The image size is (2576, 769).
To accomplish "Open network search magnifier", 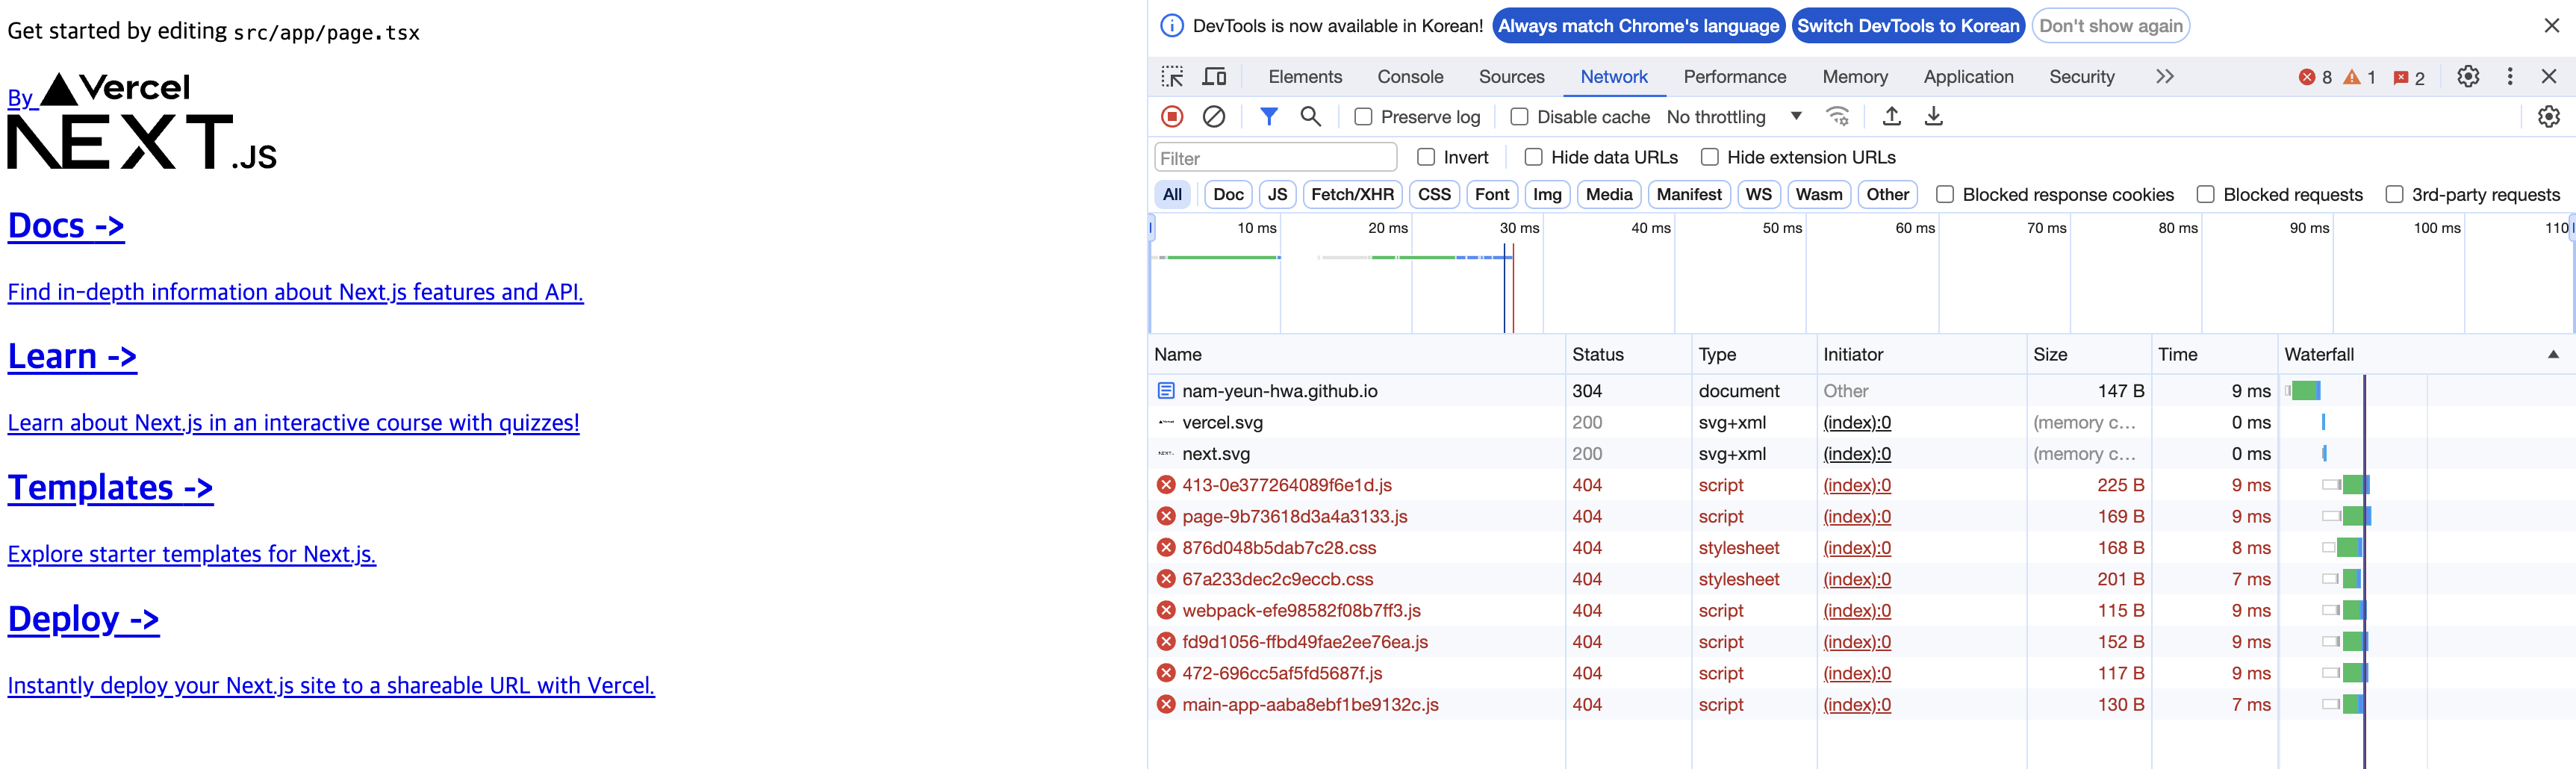I will coord(1310,117).
